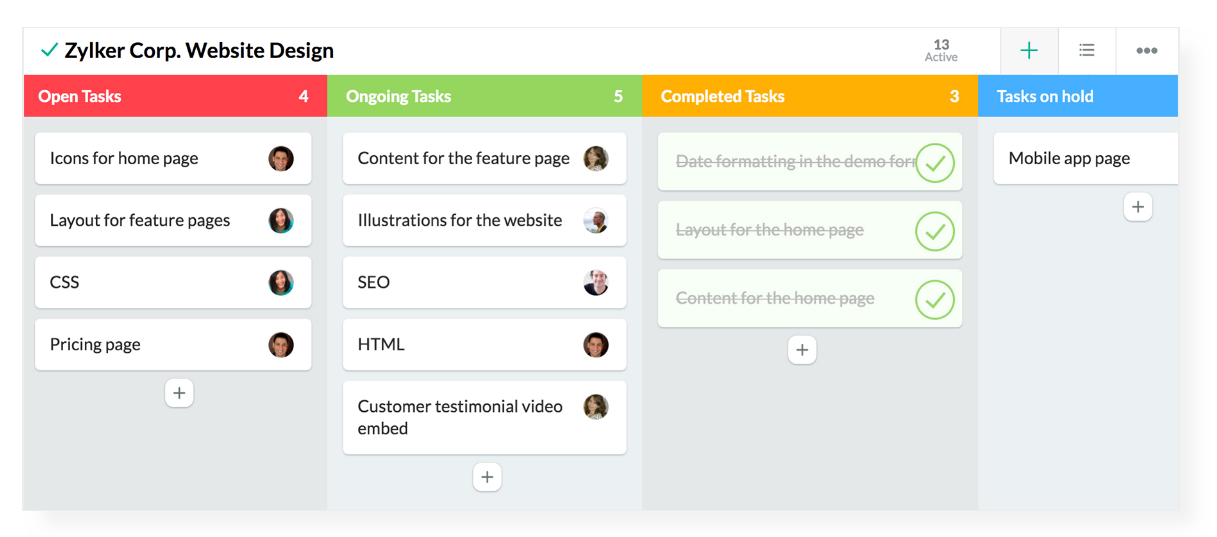Add a card under Ongoing Tasks column

tap(487, 477)
